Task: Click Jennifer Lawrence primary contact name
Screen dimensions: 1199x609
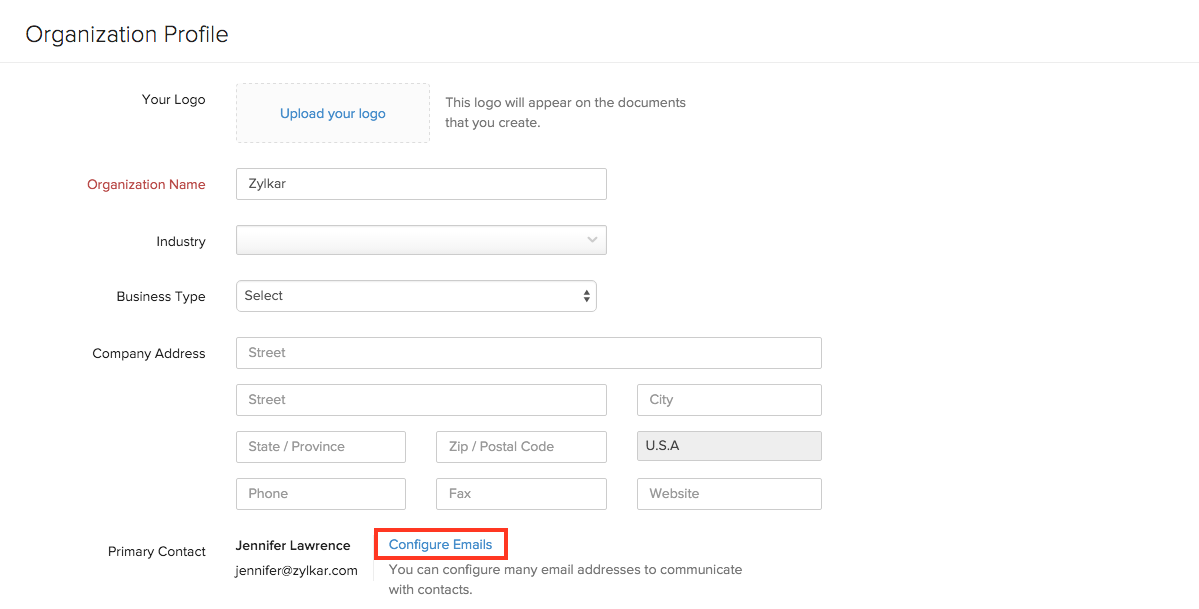Action: click(x=292, y=545)
